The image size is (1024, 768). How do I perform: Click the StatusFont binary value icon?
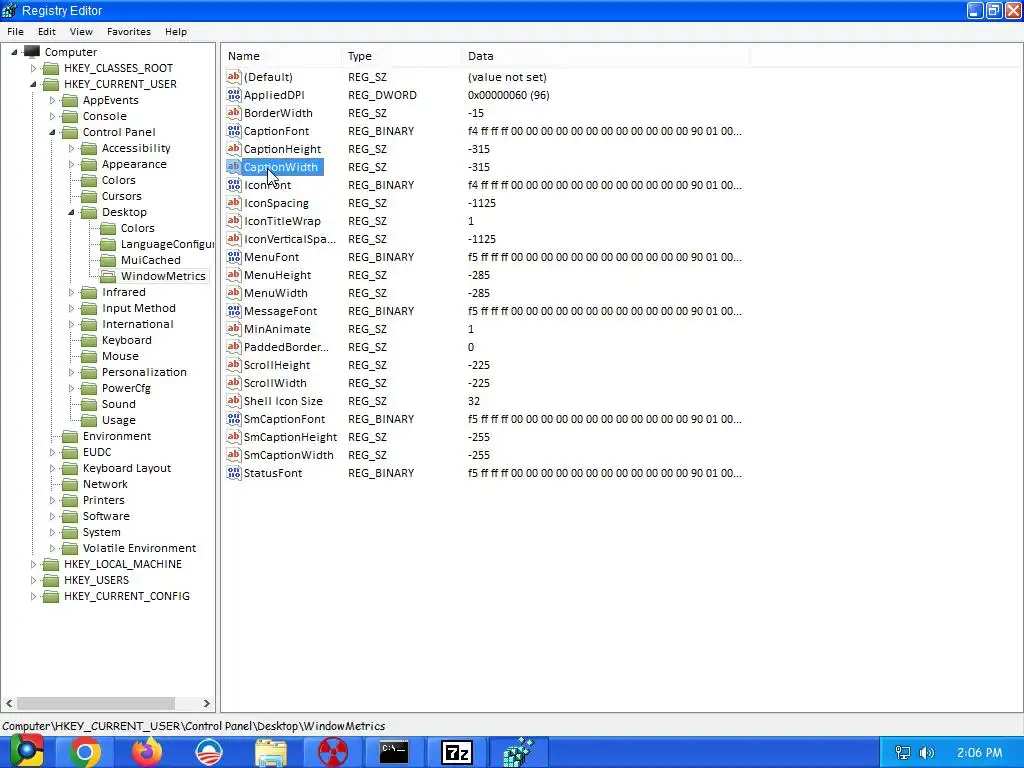click(234, 473)
